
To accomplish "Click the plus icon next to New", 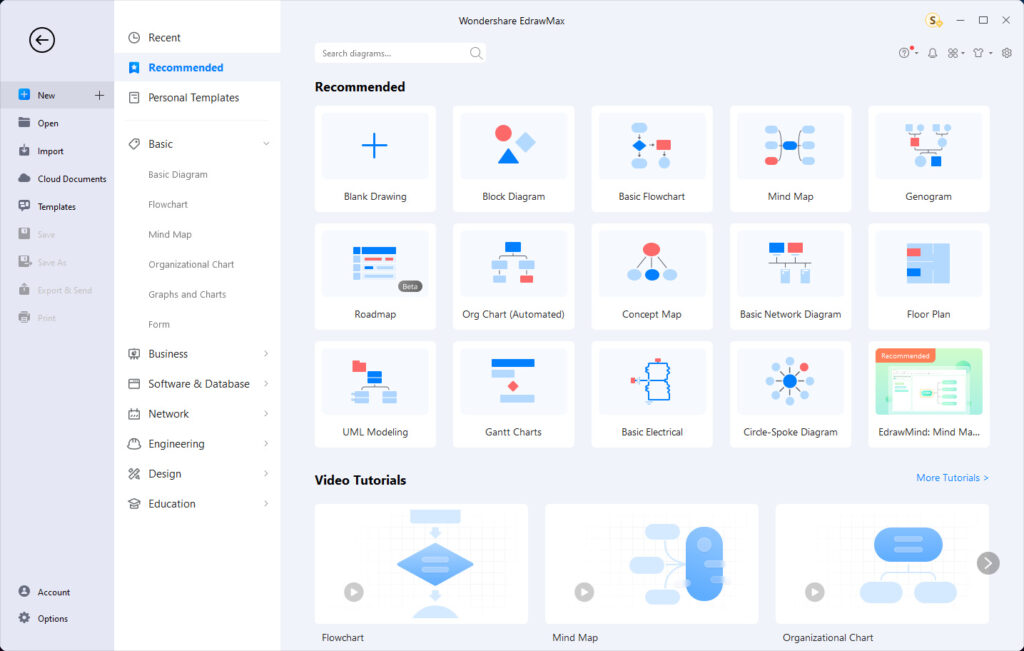I will (x=99, y=95).
